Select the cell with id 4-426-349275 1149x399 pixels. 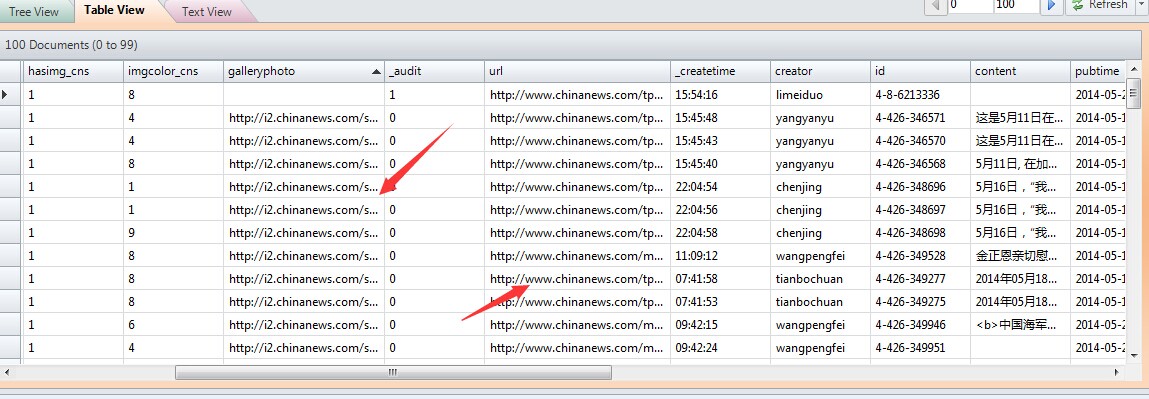(920, 302)
